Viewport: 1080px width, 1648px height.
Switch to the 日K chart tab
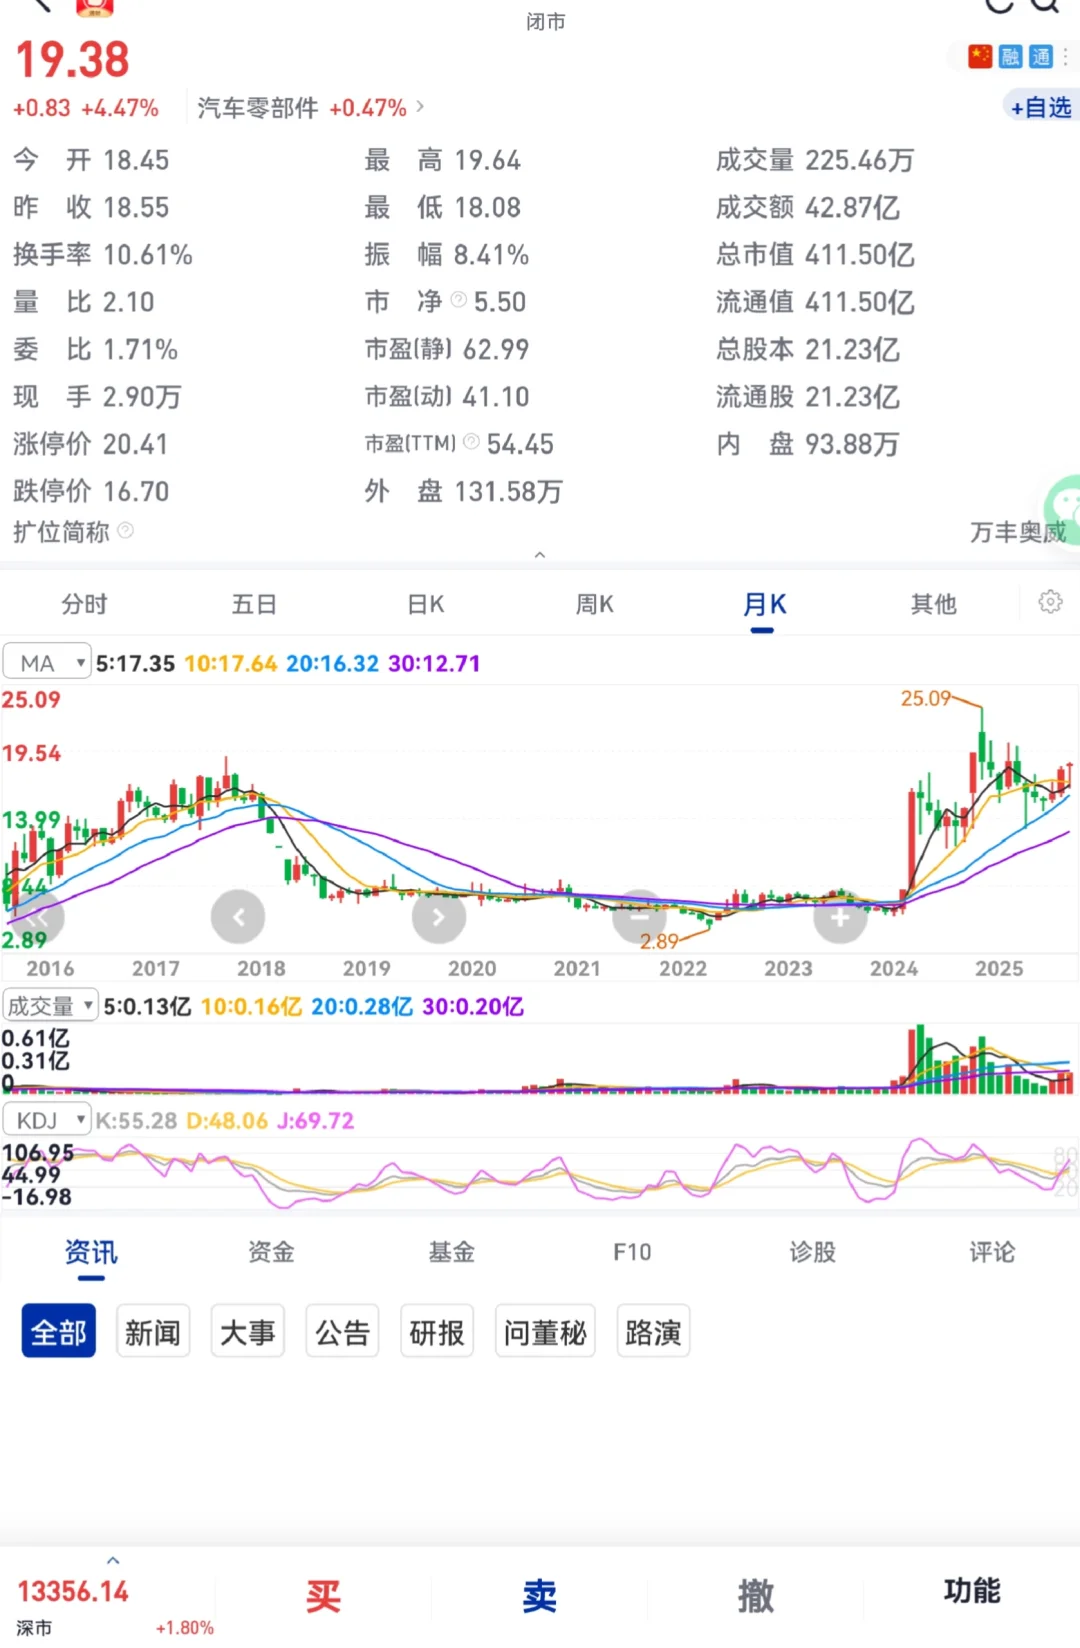[x=425, y=604]
